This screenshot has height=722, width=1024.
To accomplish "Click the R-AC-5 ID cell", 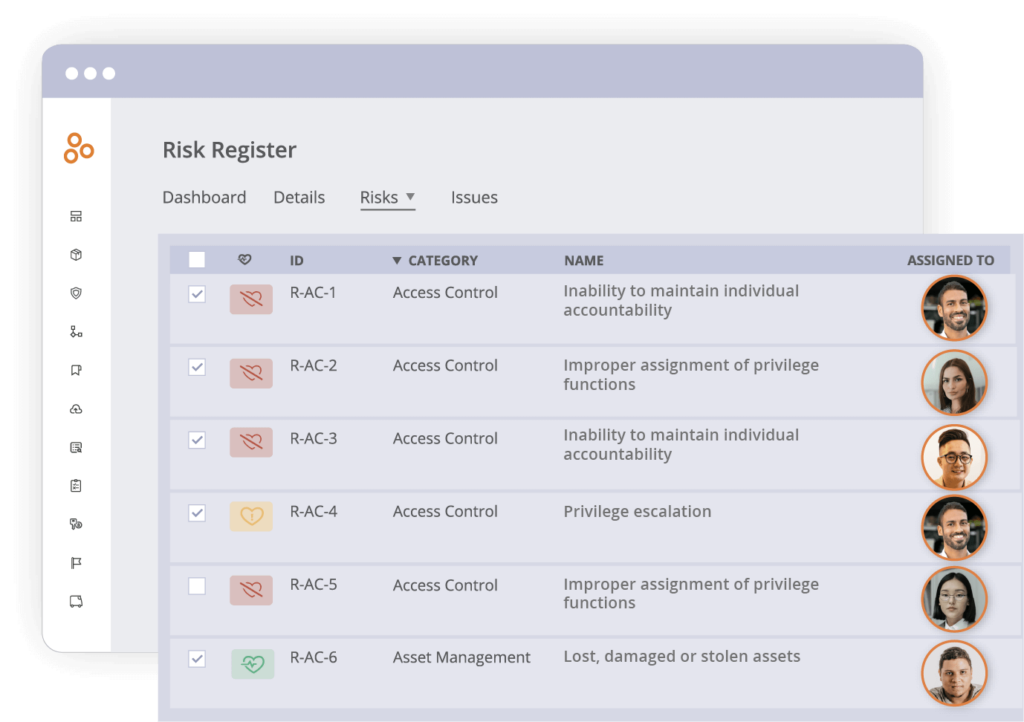I will coord(313,584).
